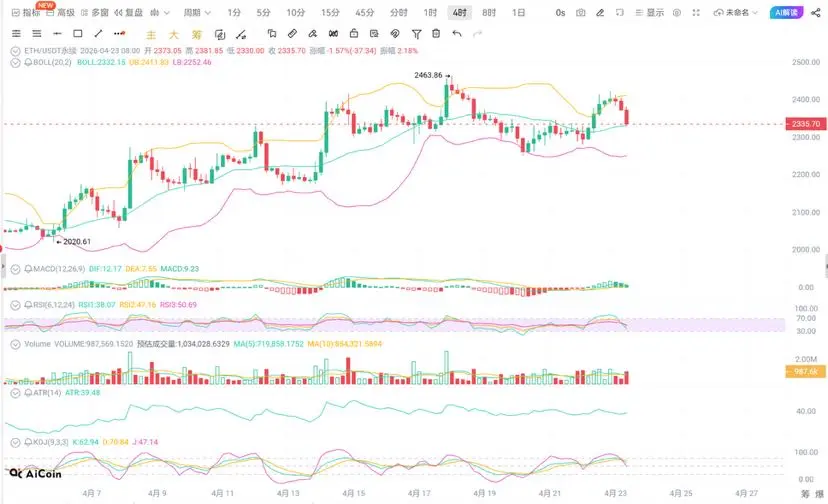Image resolution: width=828 pixels, height=504 pixels.
Task: Select the 45分 timeframe
Action: coord(364,12)
